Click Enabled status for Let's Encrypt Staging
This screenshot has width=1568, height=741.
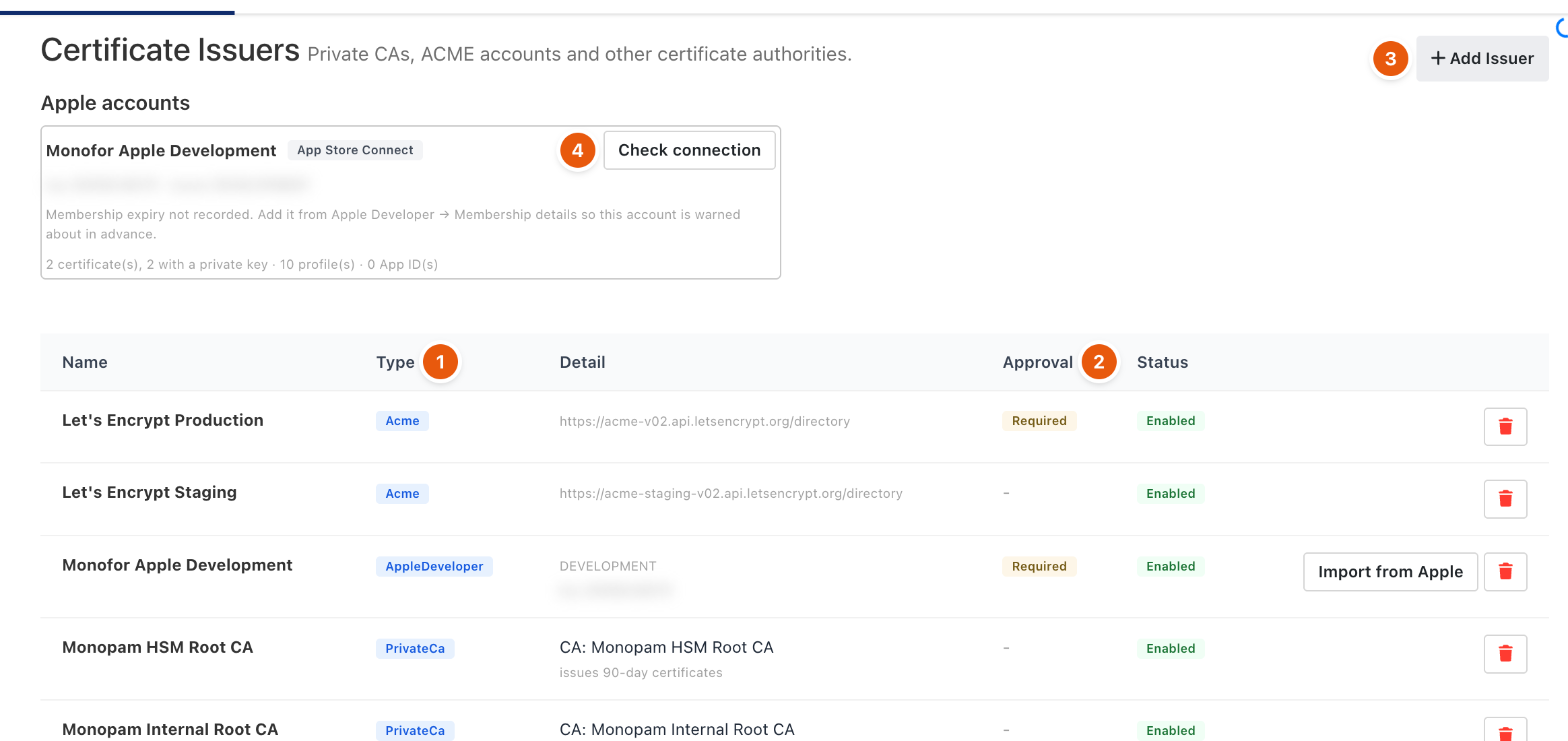[1171, 493]
